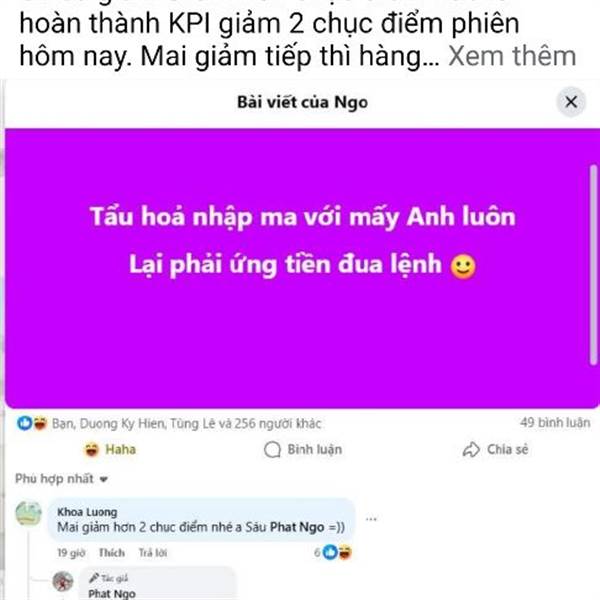This screenshot has height=600, width=600.
Task: Expand post text with Xem thêm
Action: click(512, 56)
